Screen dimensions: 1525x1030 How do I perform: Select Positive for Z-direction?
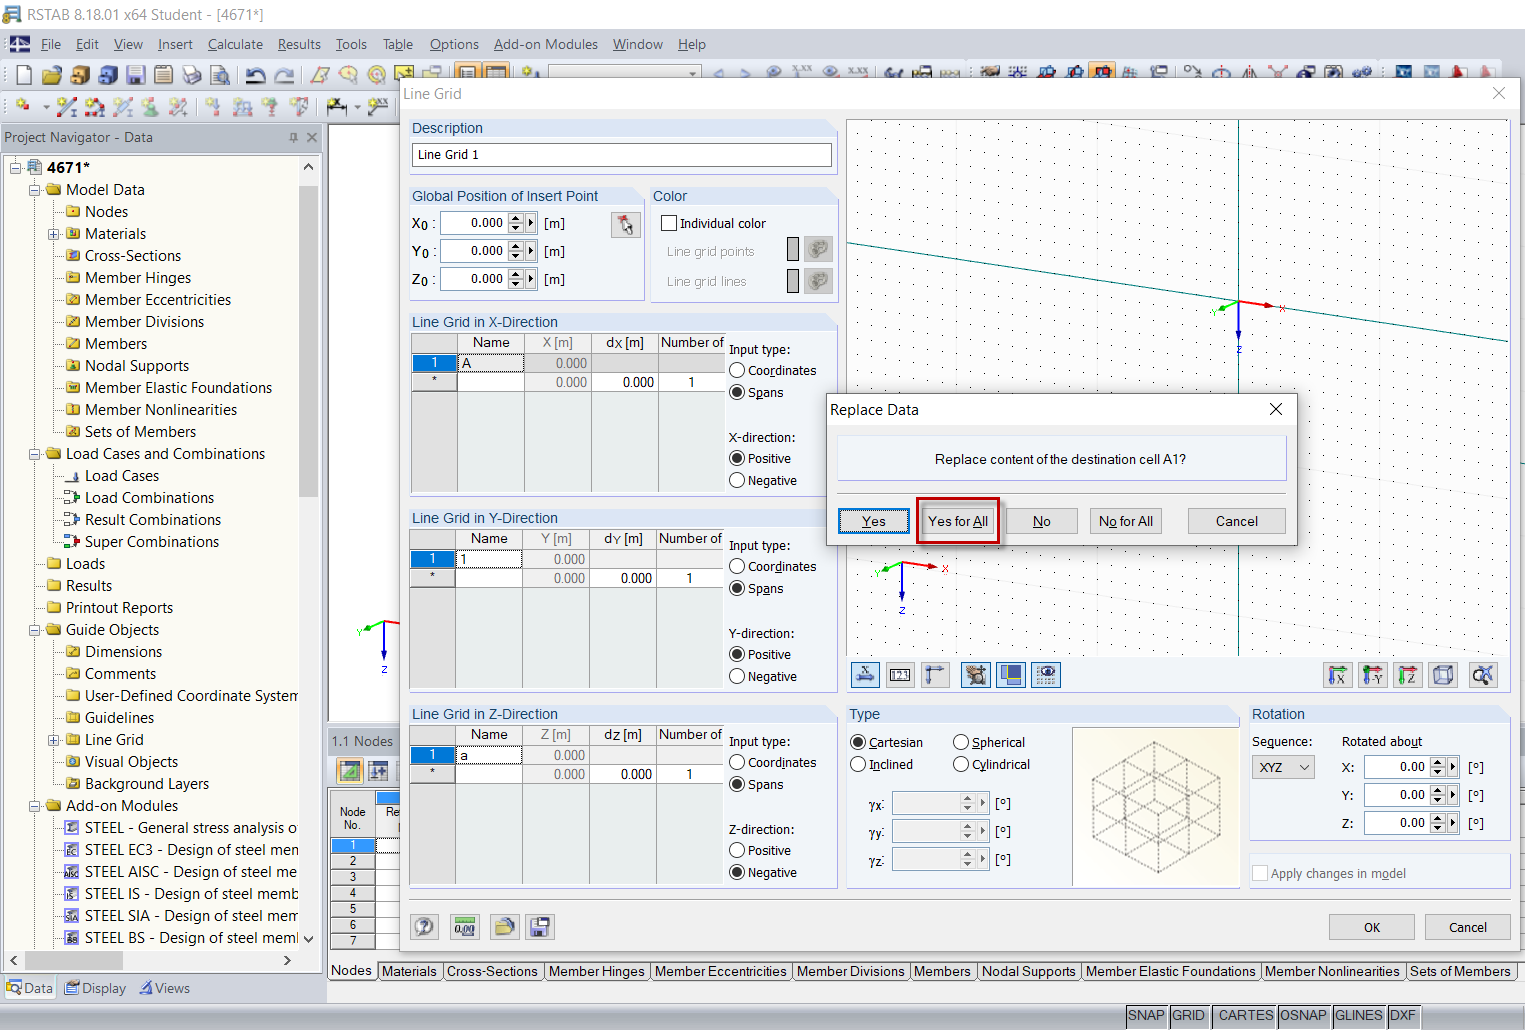[737, 850]
